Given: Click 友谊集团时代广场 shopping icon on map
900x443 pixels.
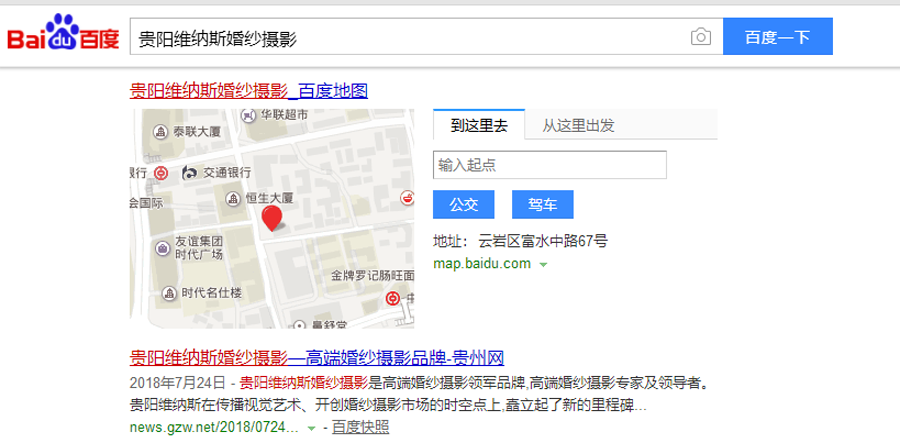Looking at the screenshot, I should click(x=163, y=248).
